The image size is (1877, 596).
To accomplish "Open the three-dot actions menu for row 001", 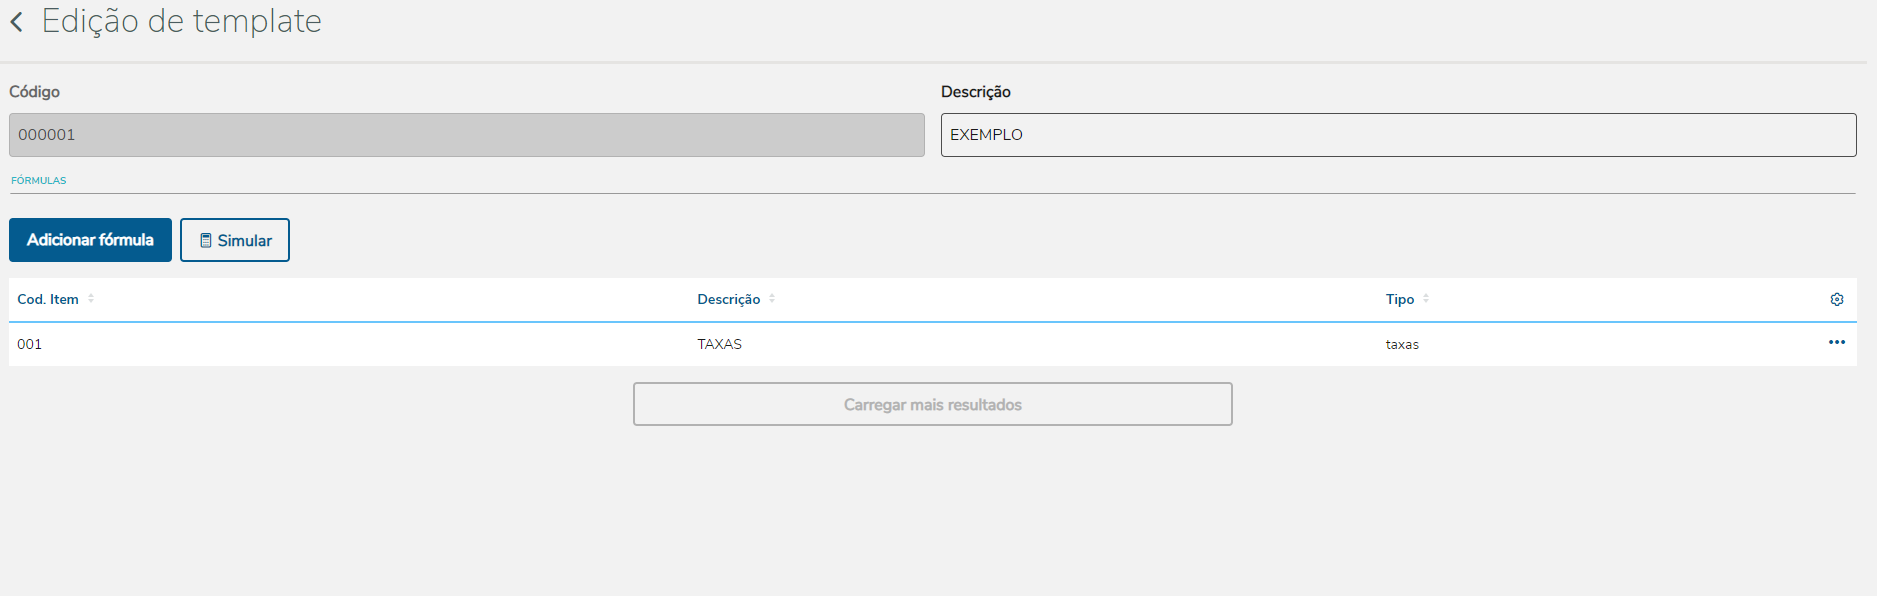I will pos(1836,342).
